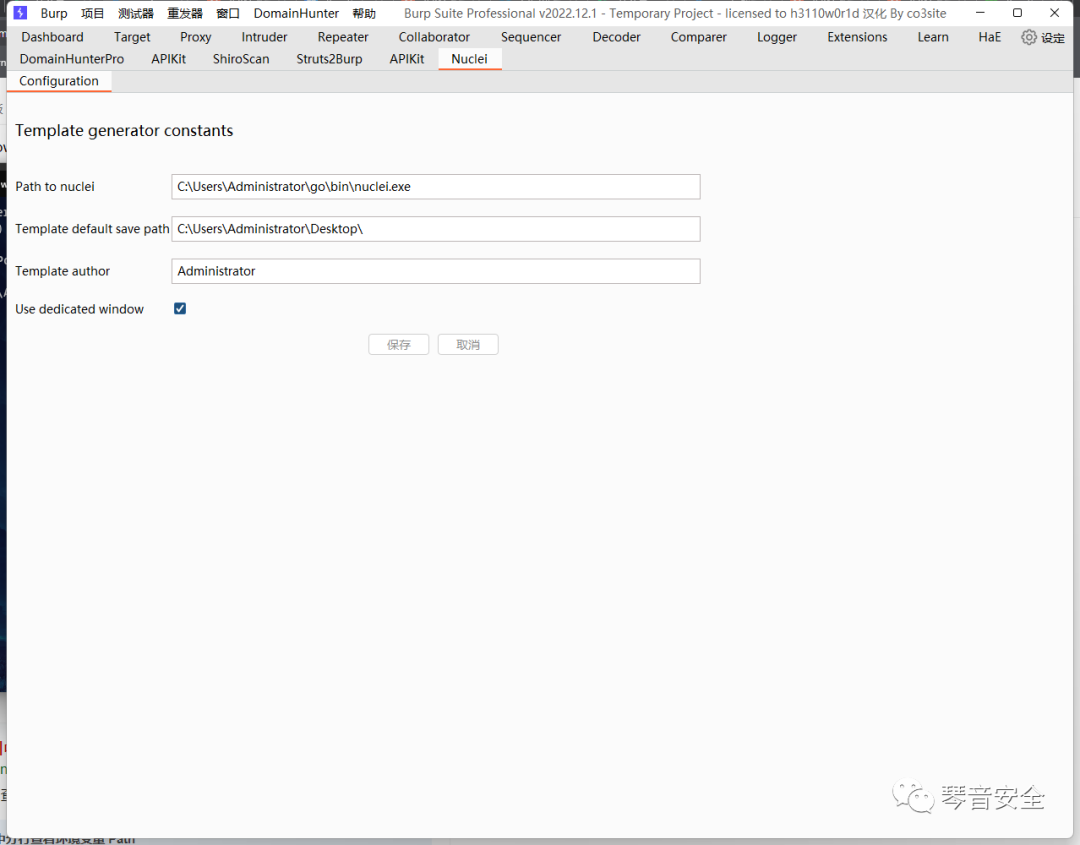Switch to the Logger tab

(x=777, y=37)
